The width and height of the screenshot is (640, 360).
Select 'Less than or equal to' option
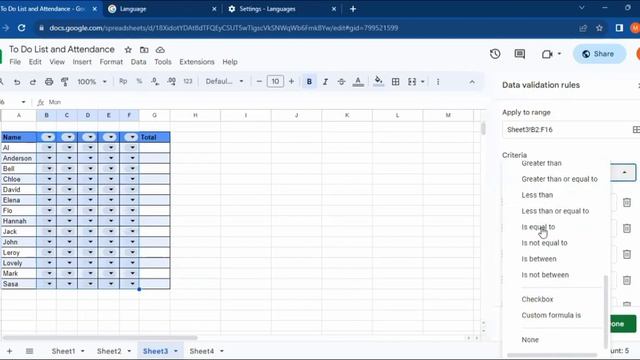pos(555,211)
